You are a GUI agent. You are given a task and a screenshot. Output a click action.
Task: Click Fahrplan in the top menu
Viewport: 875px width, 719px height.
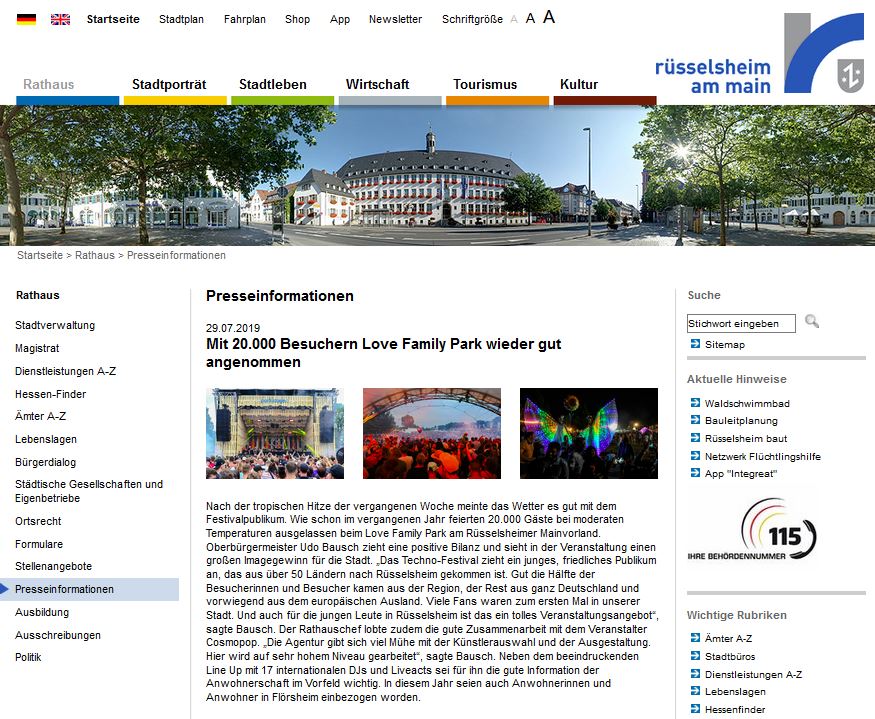pyautogui.click(x=244, y=19)
